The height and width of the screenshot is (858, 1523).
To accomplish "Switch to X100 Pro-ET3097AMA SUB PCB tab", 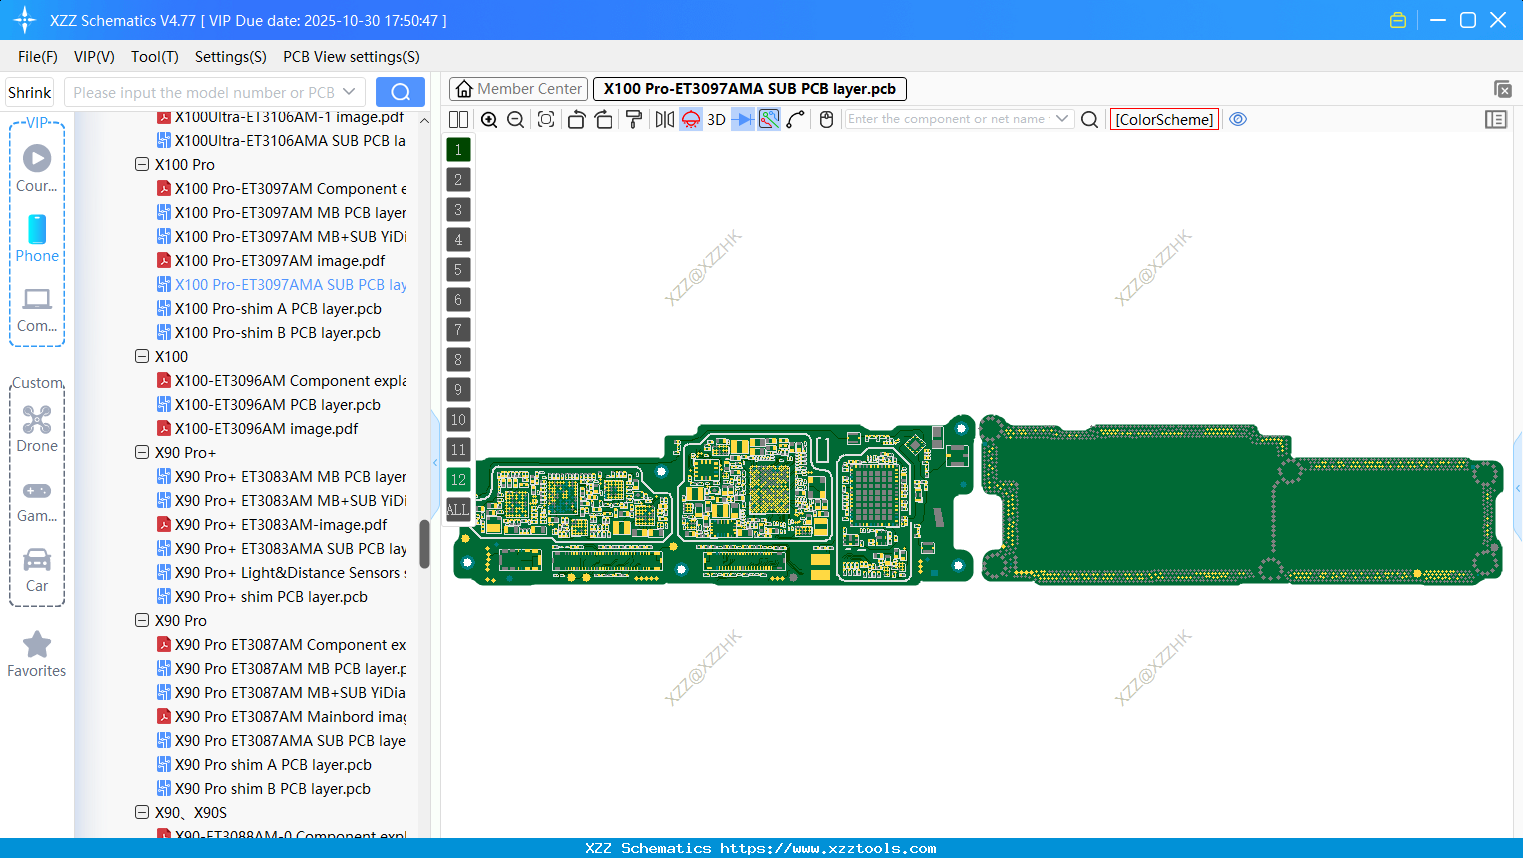I will coord(749,88).
